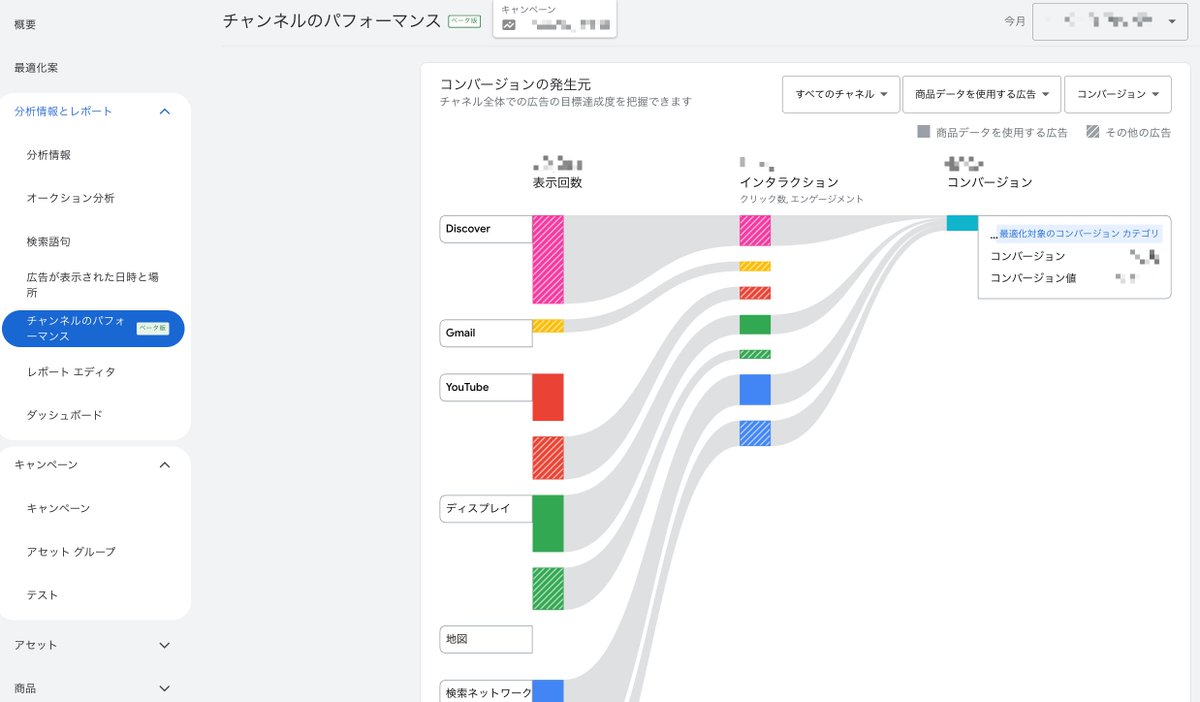Screen dimensions: 1200x702
Task: Open テスト in sidebar
Action: tap(42, 595)
